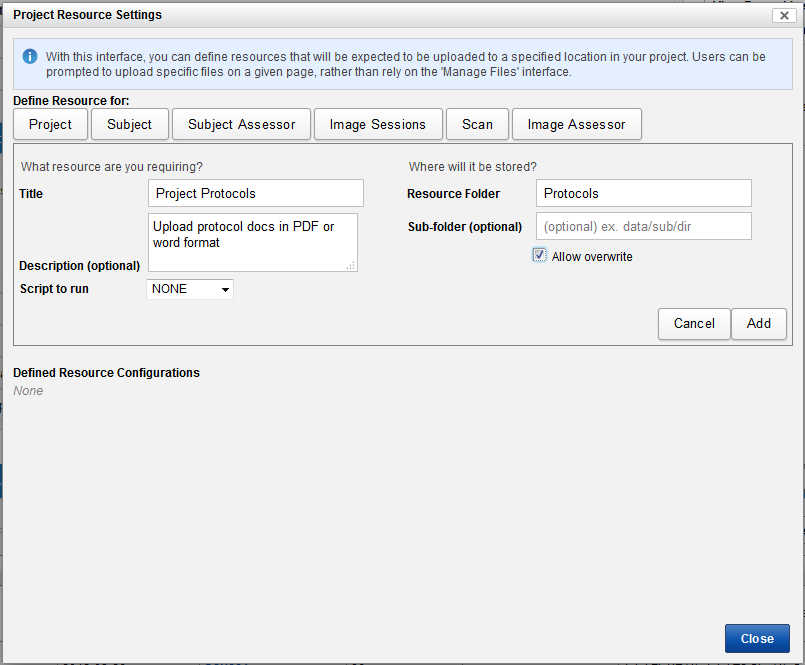This screenshot has width=805, height=665.
Task: Select the Project resource type
Action: (50, 124)
